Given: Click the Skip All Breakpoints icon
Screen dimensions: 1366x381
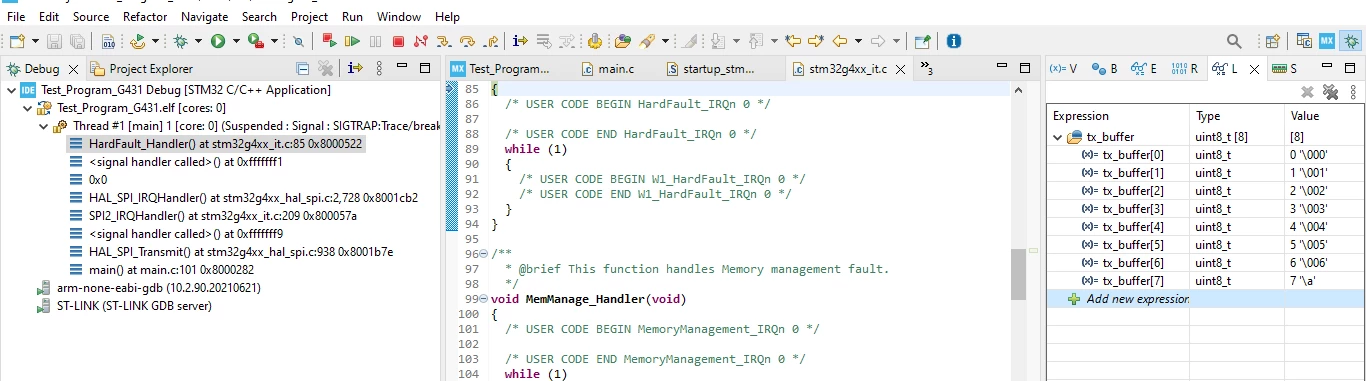Looking at the screenshot, I should click(x=298, y=41).
